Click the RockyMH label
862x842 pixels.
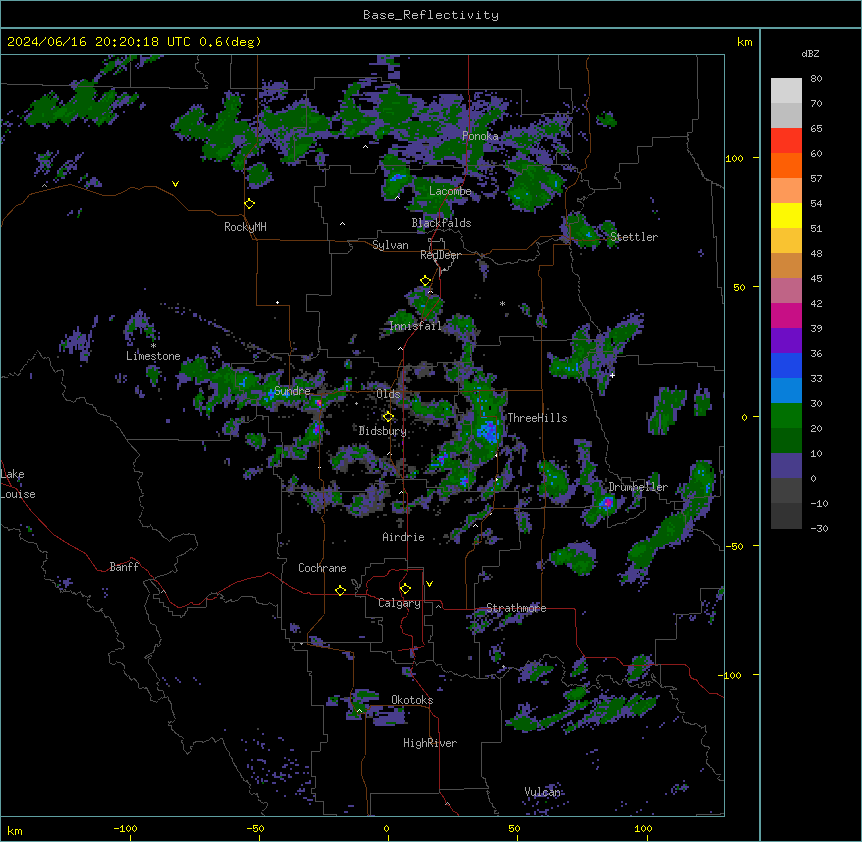point(245,227)
